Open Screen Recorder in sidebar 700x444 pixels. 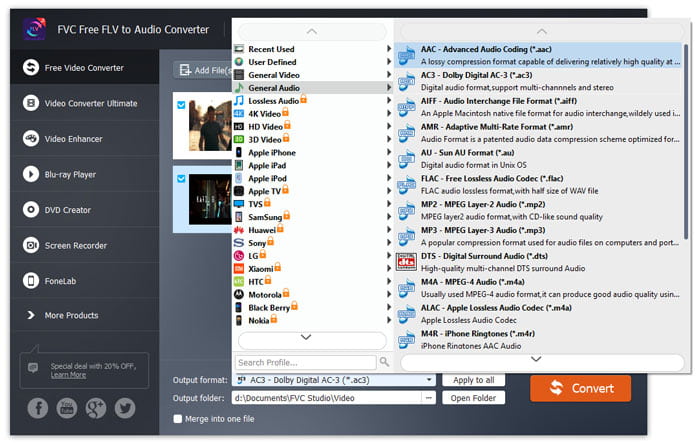pos(84,245)
